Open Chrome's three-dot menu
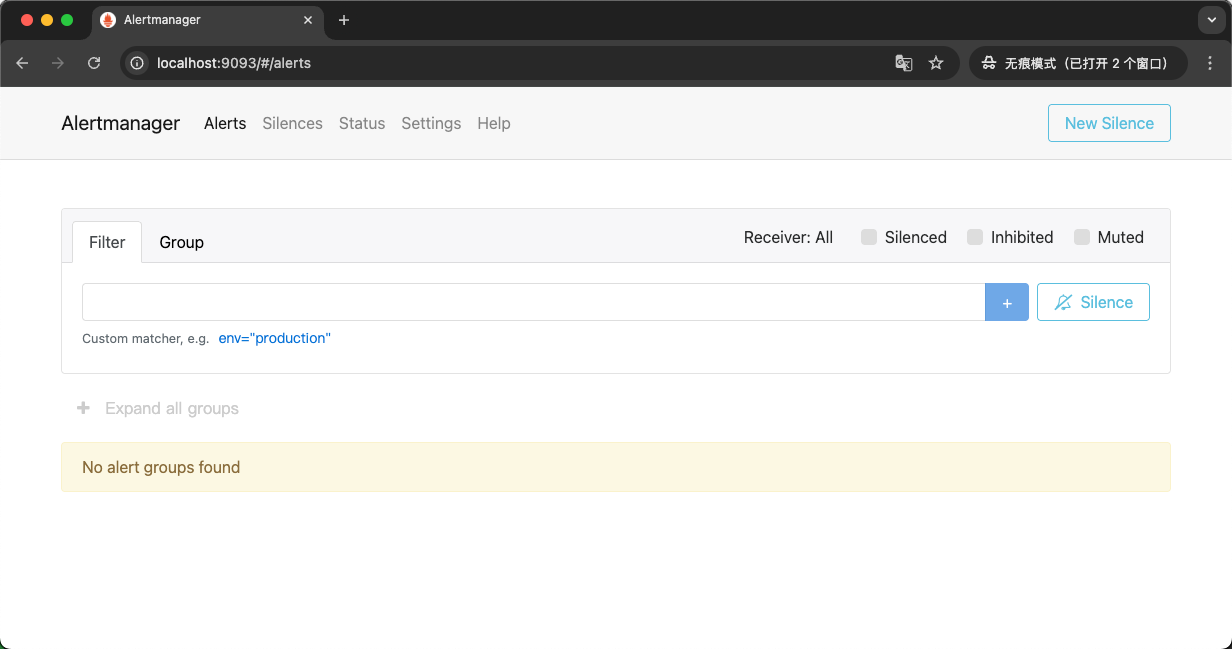 pyautogui.click(x=1210, y=62)
